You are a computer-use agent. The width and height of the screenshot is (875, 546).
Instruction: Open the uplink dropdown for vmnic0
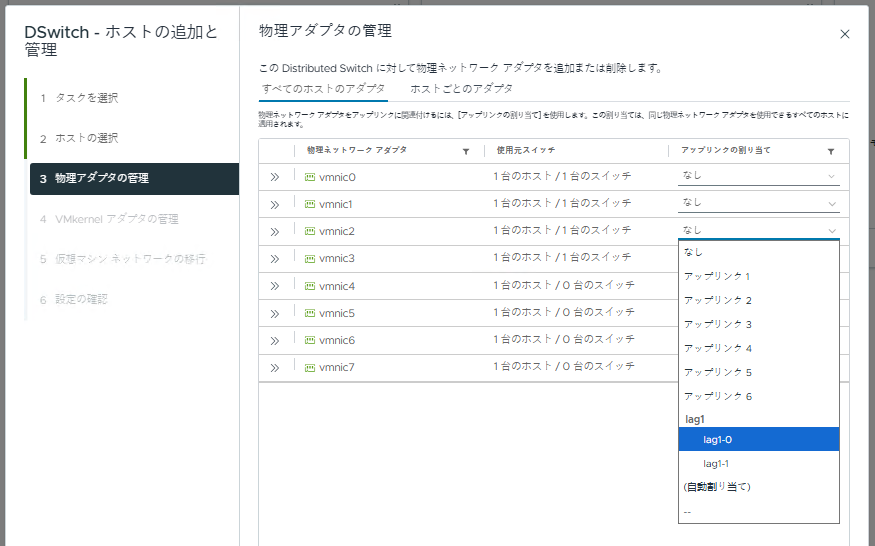(x=759, y=176)
